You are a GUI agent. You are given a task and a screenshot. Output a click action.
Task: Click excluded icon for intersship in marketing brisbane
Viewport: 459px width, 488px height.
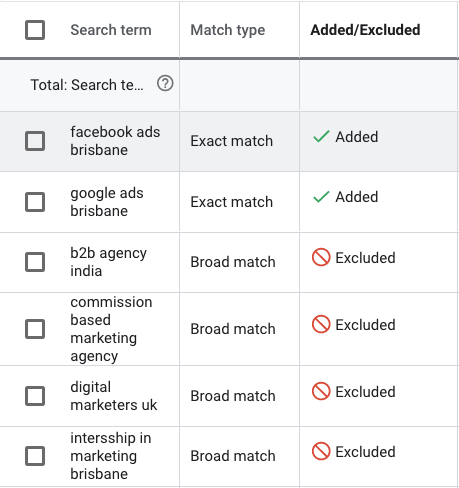(x=321, y=451)
